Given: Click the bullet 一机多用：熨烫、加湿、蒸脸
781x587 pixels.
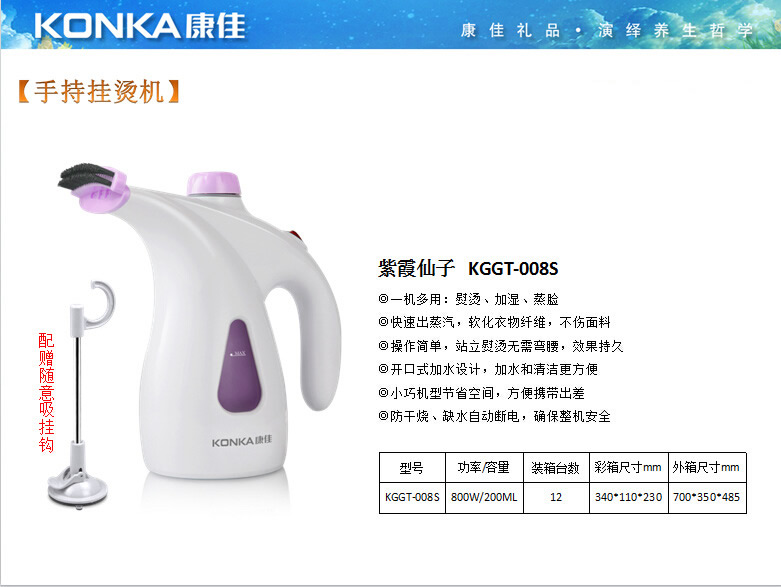Looking at the screenshot, I should tap(469, 299).
